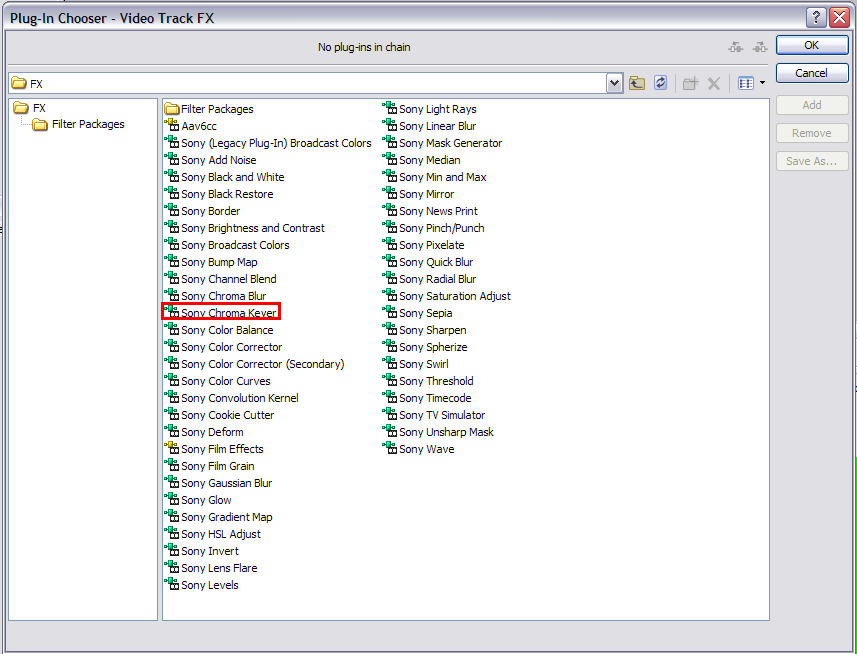857x654 pixels.
Task: Click the Delete X toolbar icon
Action: (714, 84)
